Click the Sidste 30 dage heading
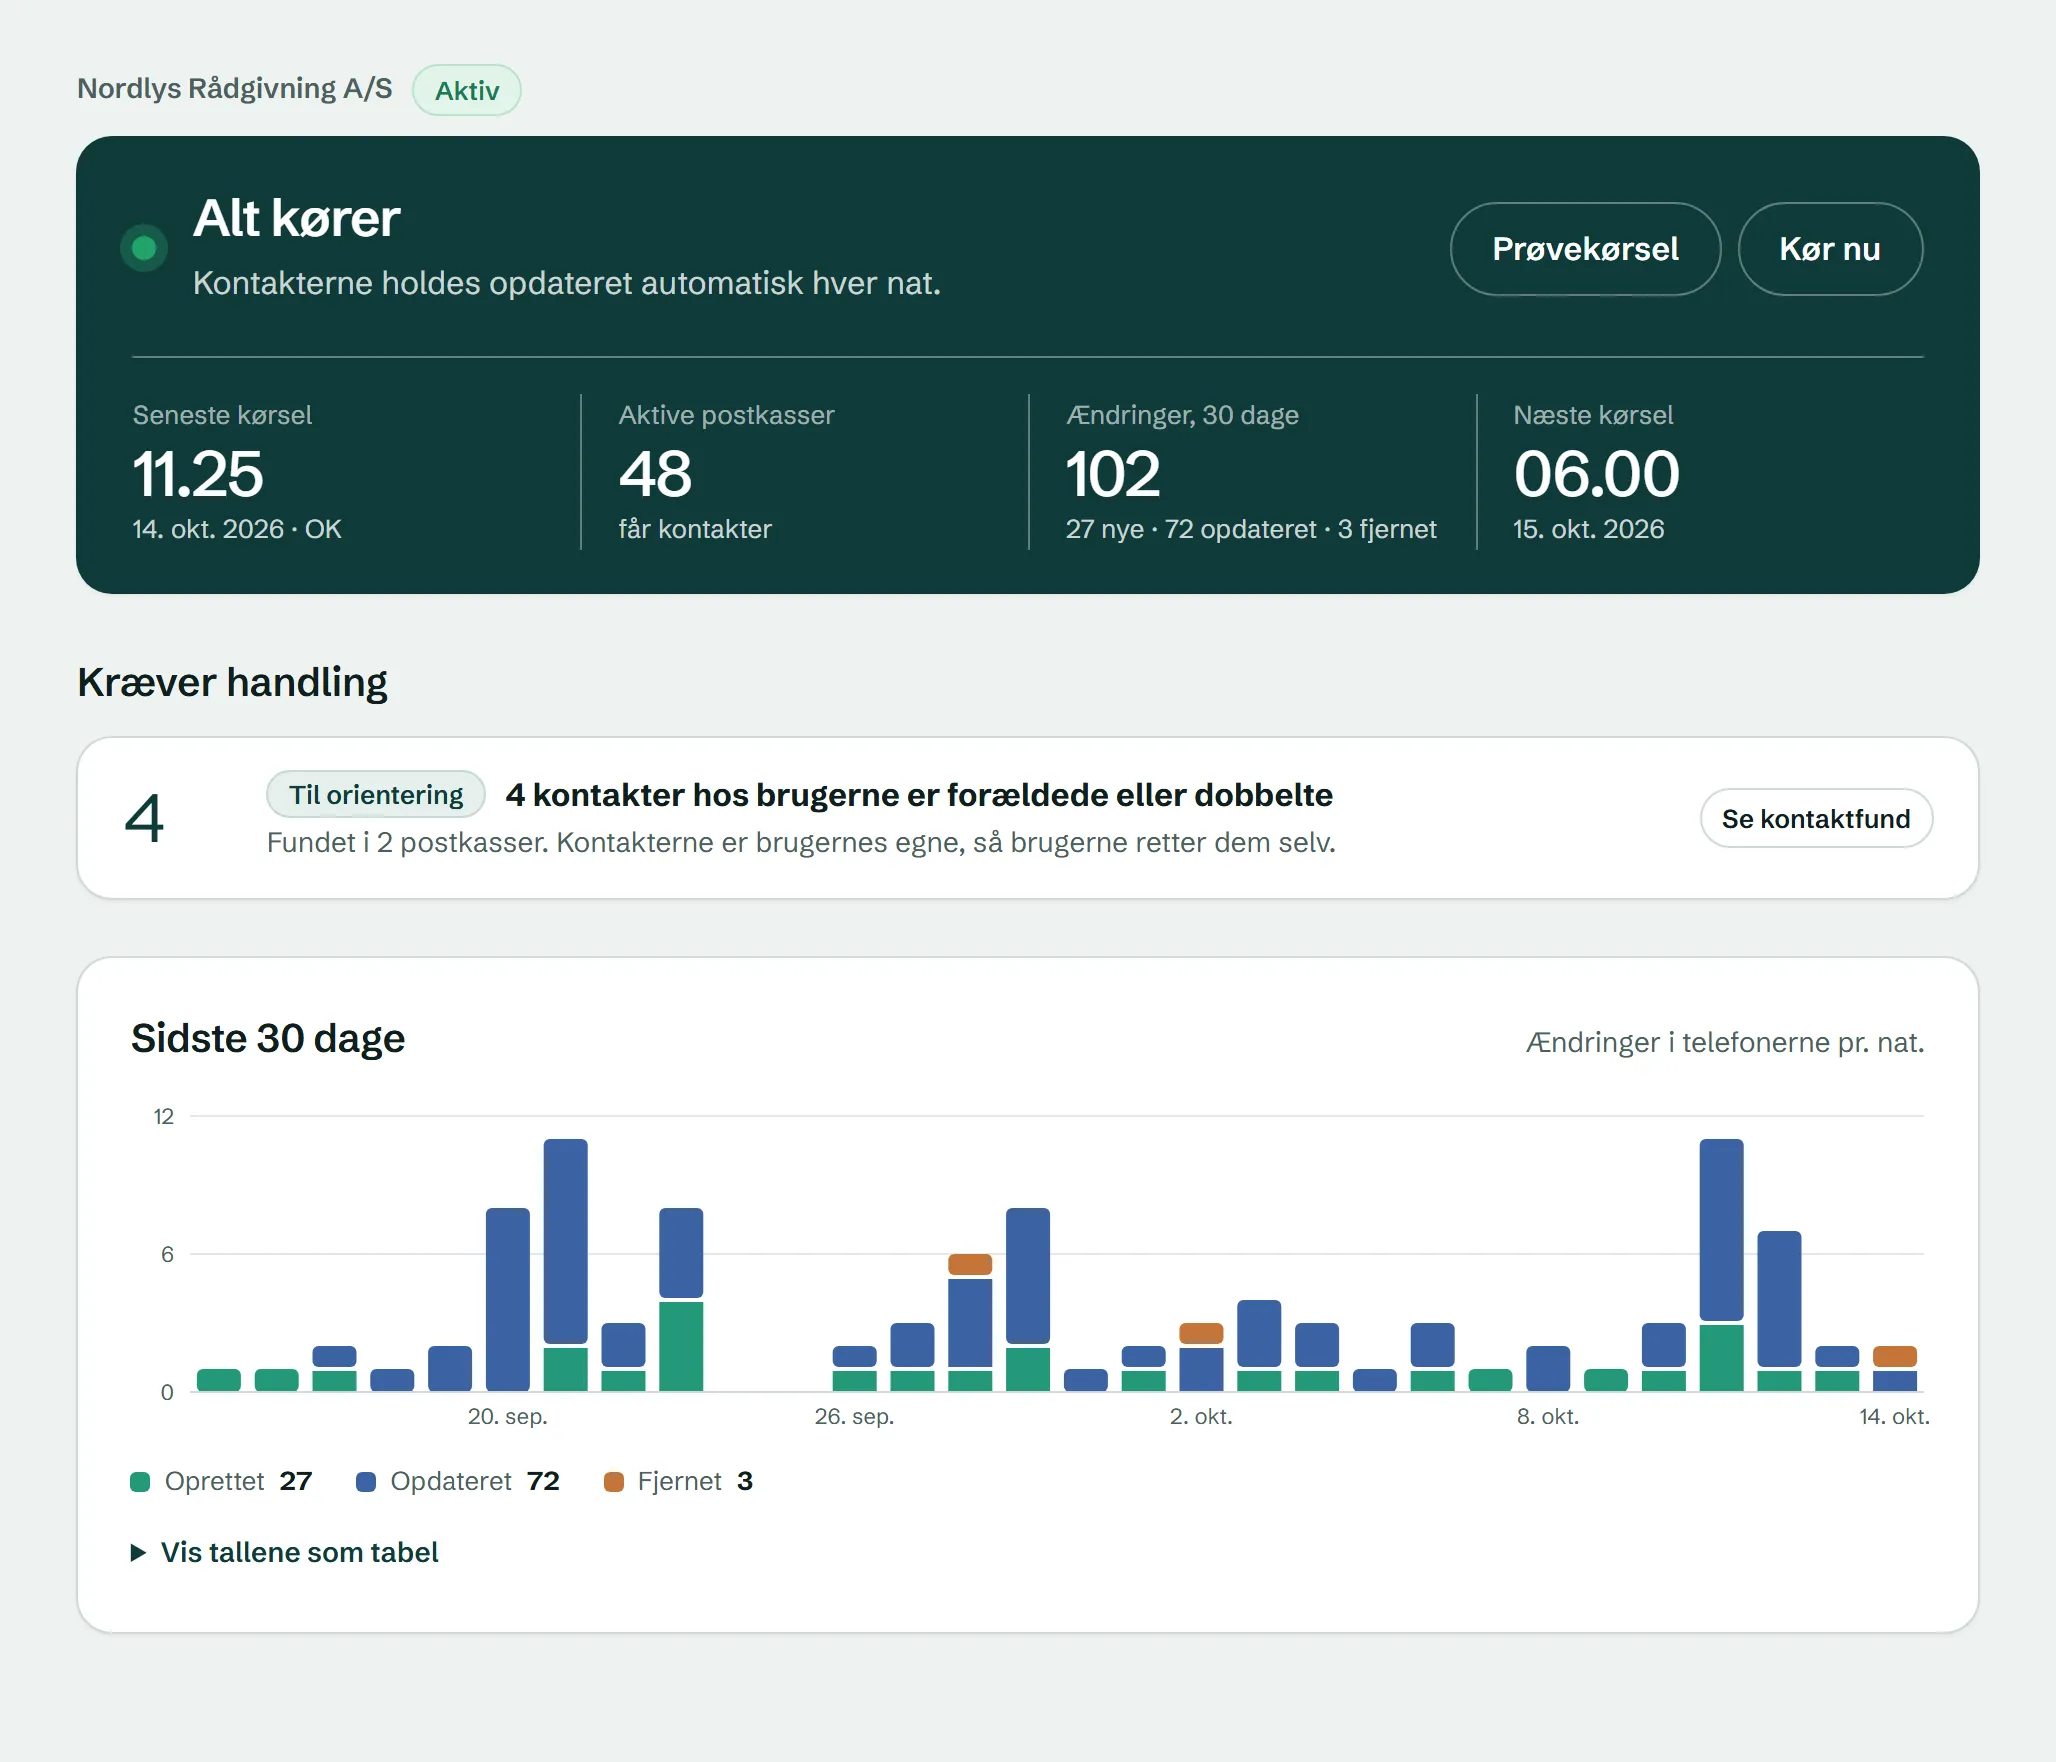The width and height of the screenshot is (2056, 1762). [268, 1038]
